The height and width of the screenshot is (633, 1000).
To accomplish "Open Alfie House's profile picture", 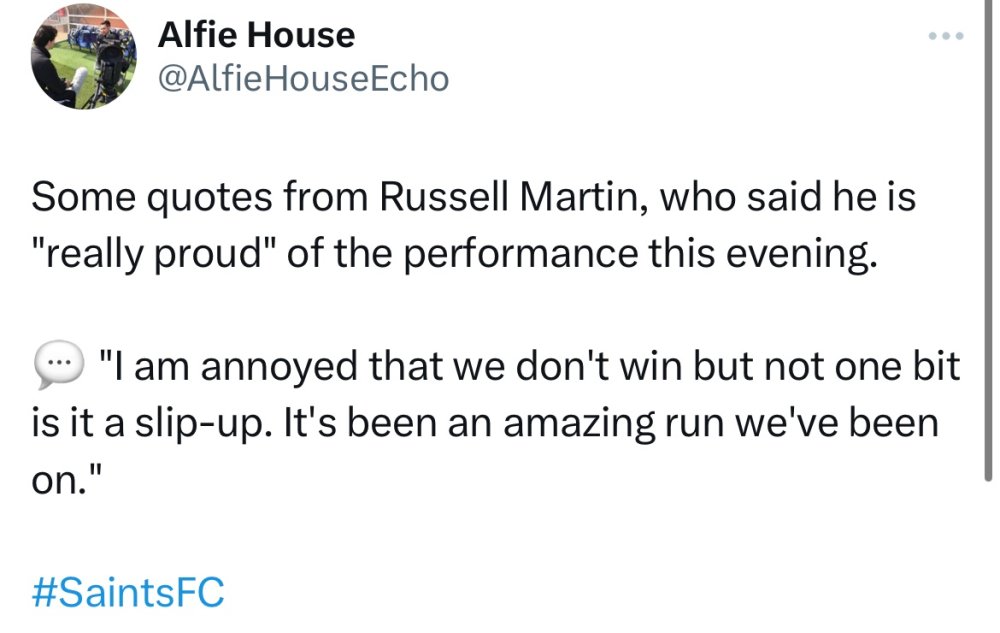I will click(83, 57).
